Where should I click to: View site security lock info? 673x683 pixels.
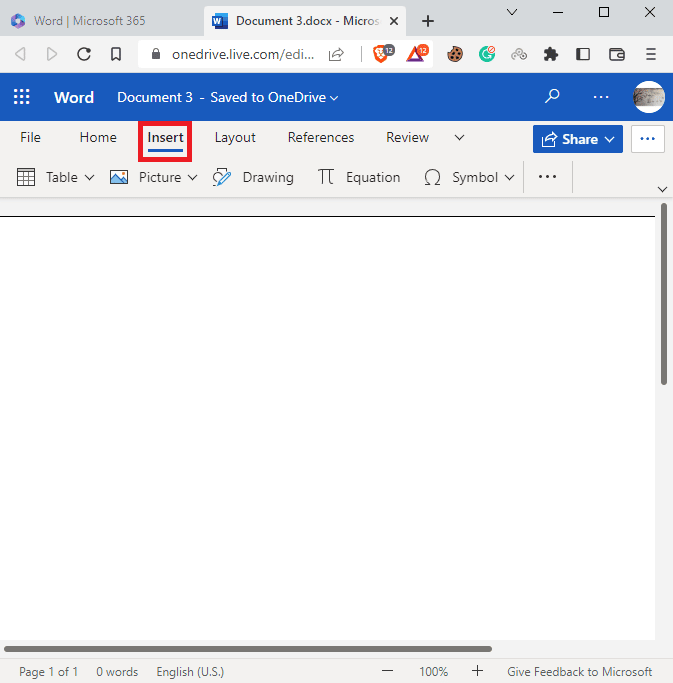[156, 54]
